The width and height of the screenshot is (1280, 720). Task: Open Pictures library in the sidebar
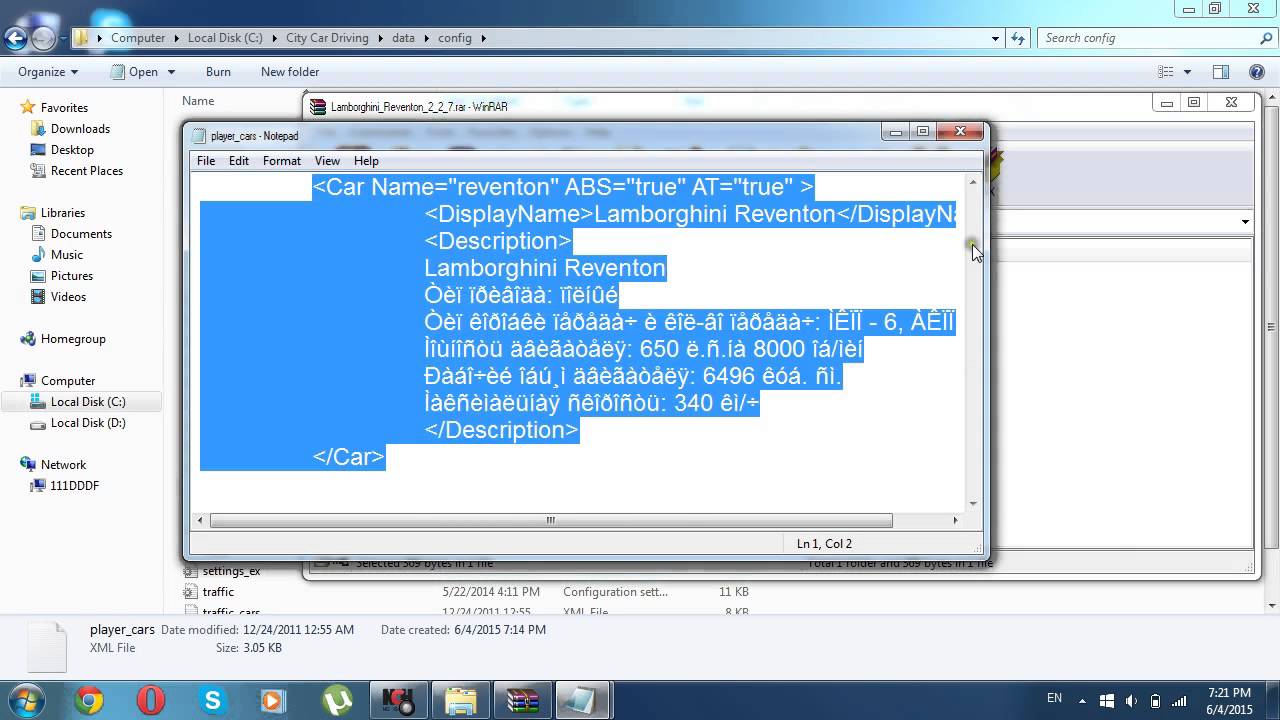72,276
